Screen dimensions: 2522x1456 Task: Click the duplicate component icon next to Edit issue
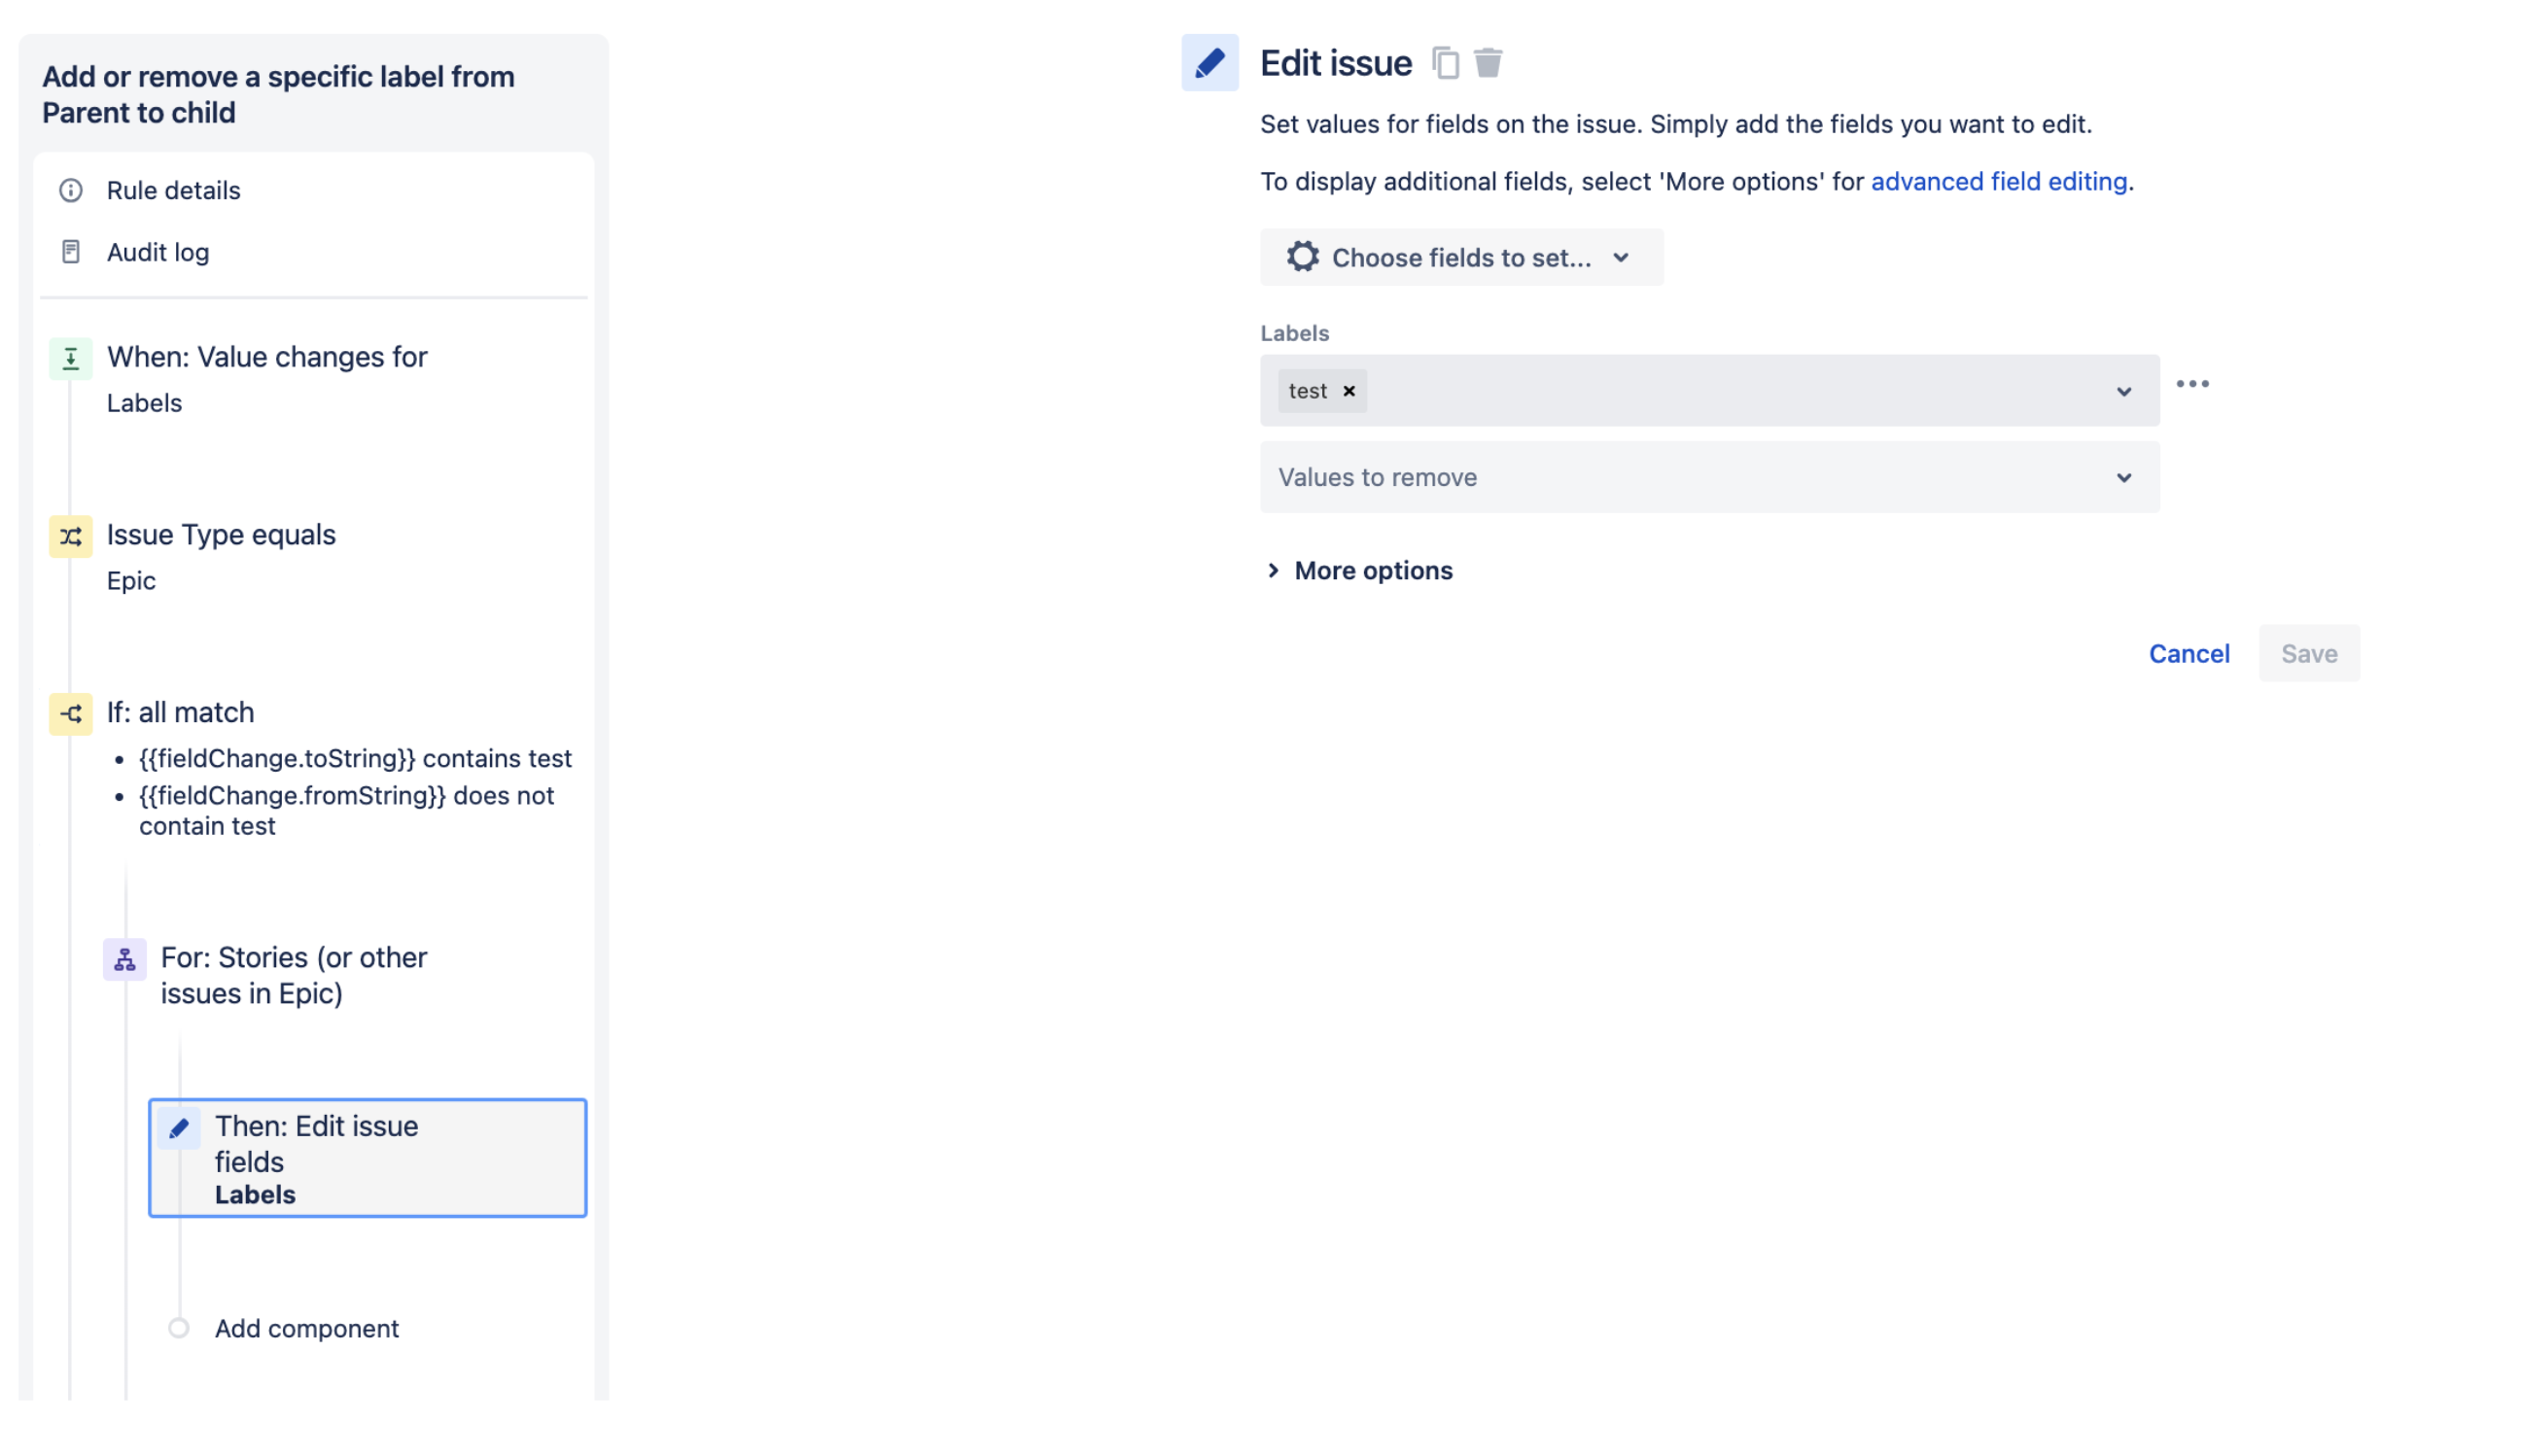[x=1445, y=63]
